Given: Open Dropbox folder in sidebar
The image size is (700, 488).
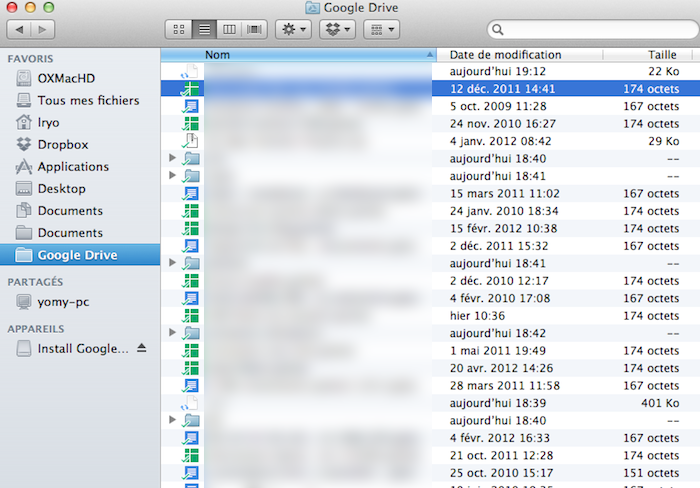Looking at the screenshot, I should (x=62, y=145).
